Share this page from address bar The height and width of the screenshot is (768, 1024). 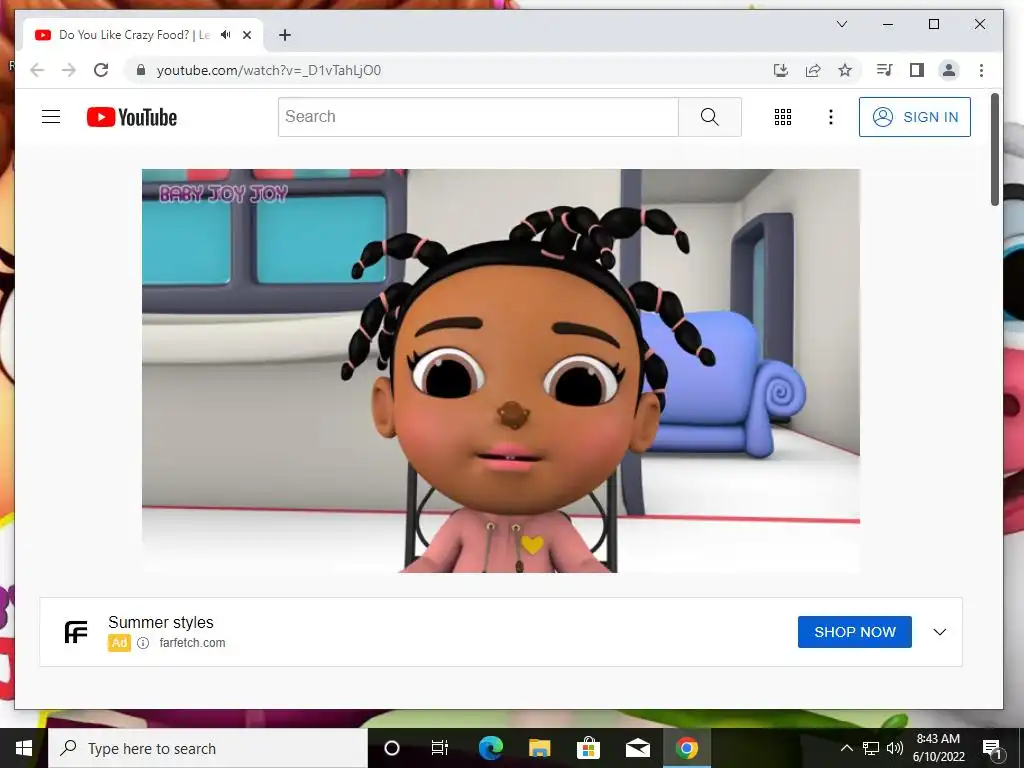[813, 70]
